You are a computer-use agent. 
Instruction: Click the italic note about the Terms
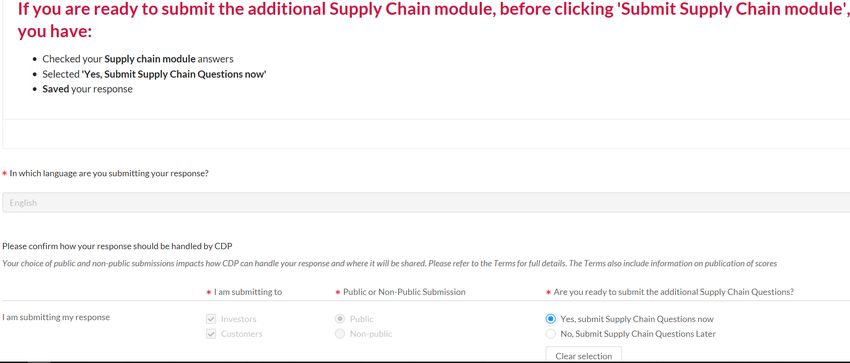tap(390, 264)
